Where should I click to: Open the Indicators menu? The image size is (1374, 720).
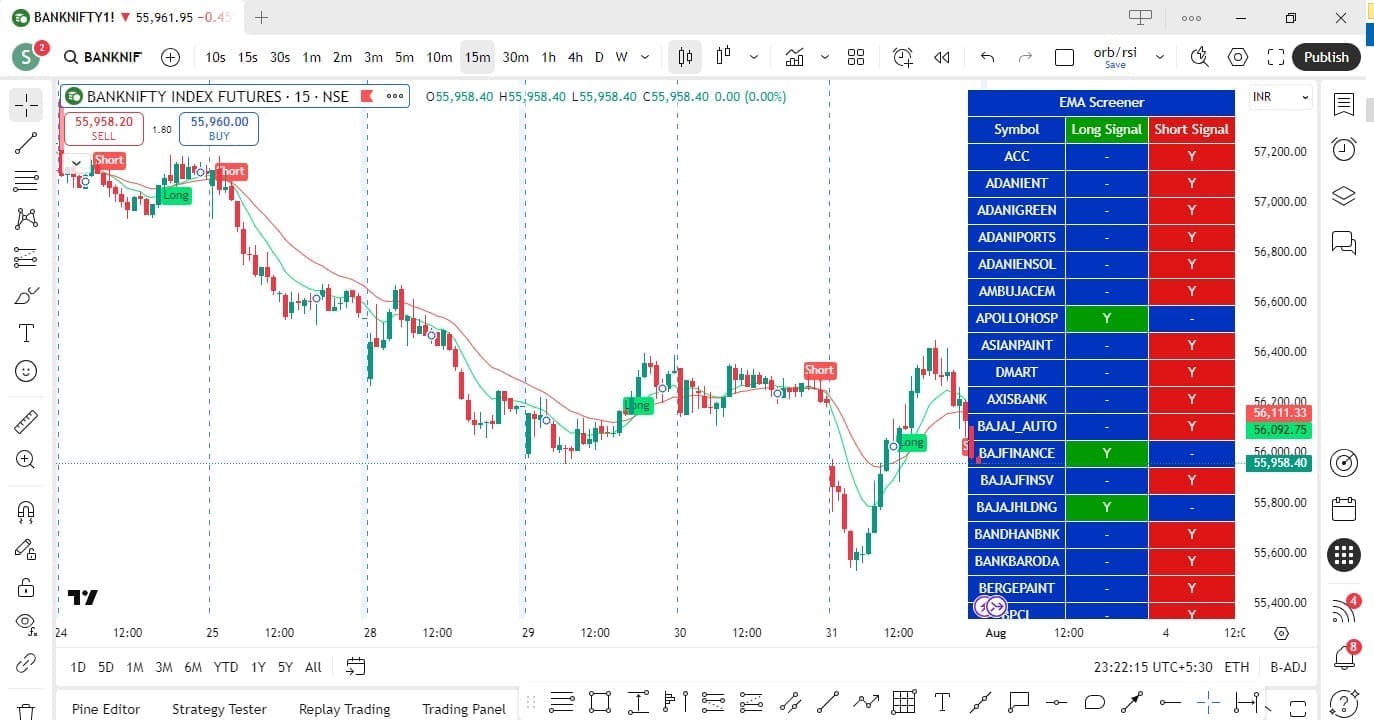[x=795, y=57]
